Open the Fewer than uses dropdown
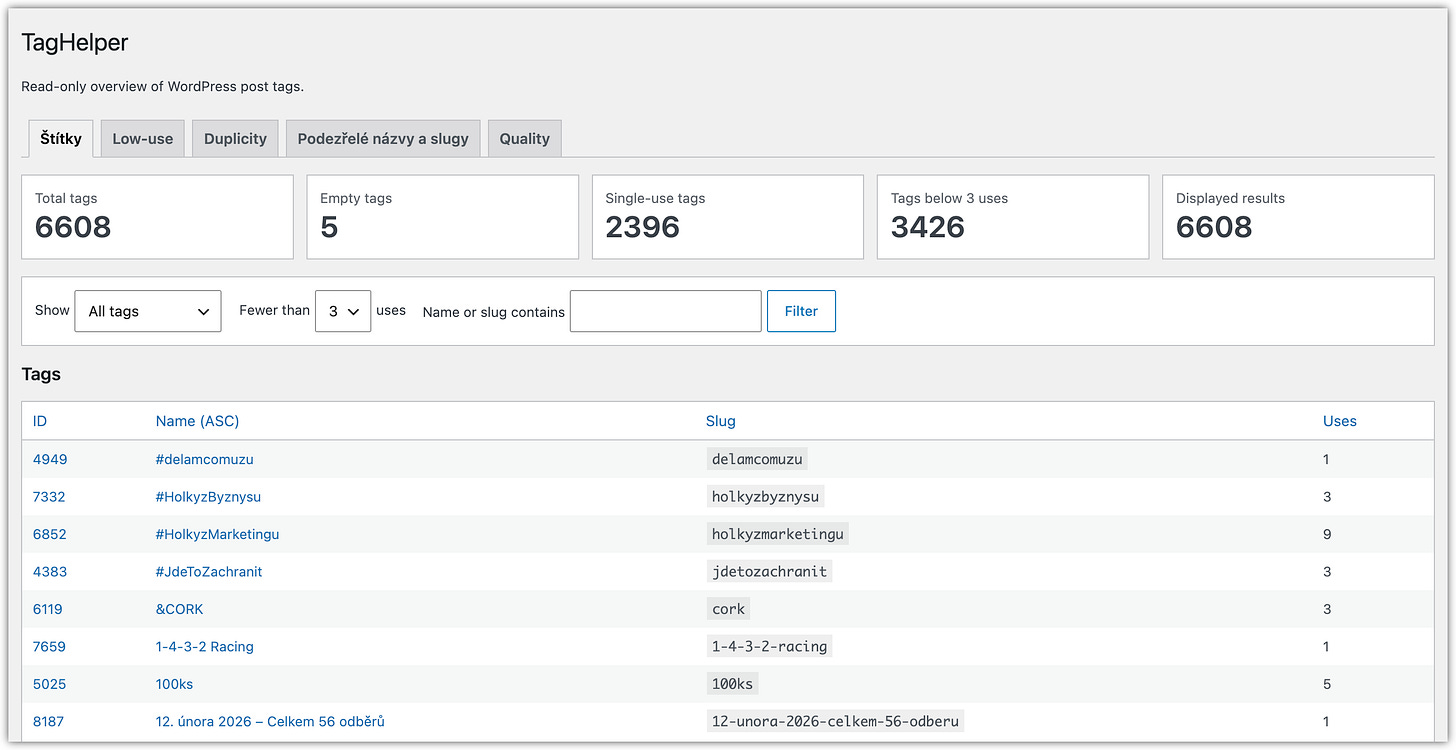The image size is (1456, 750). 343,311
